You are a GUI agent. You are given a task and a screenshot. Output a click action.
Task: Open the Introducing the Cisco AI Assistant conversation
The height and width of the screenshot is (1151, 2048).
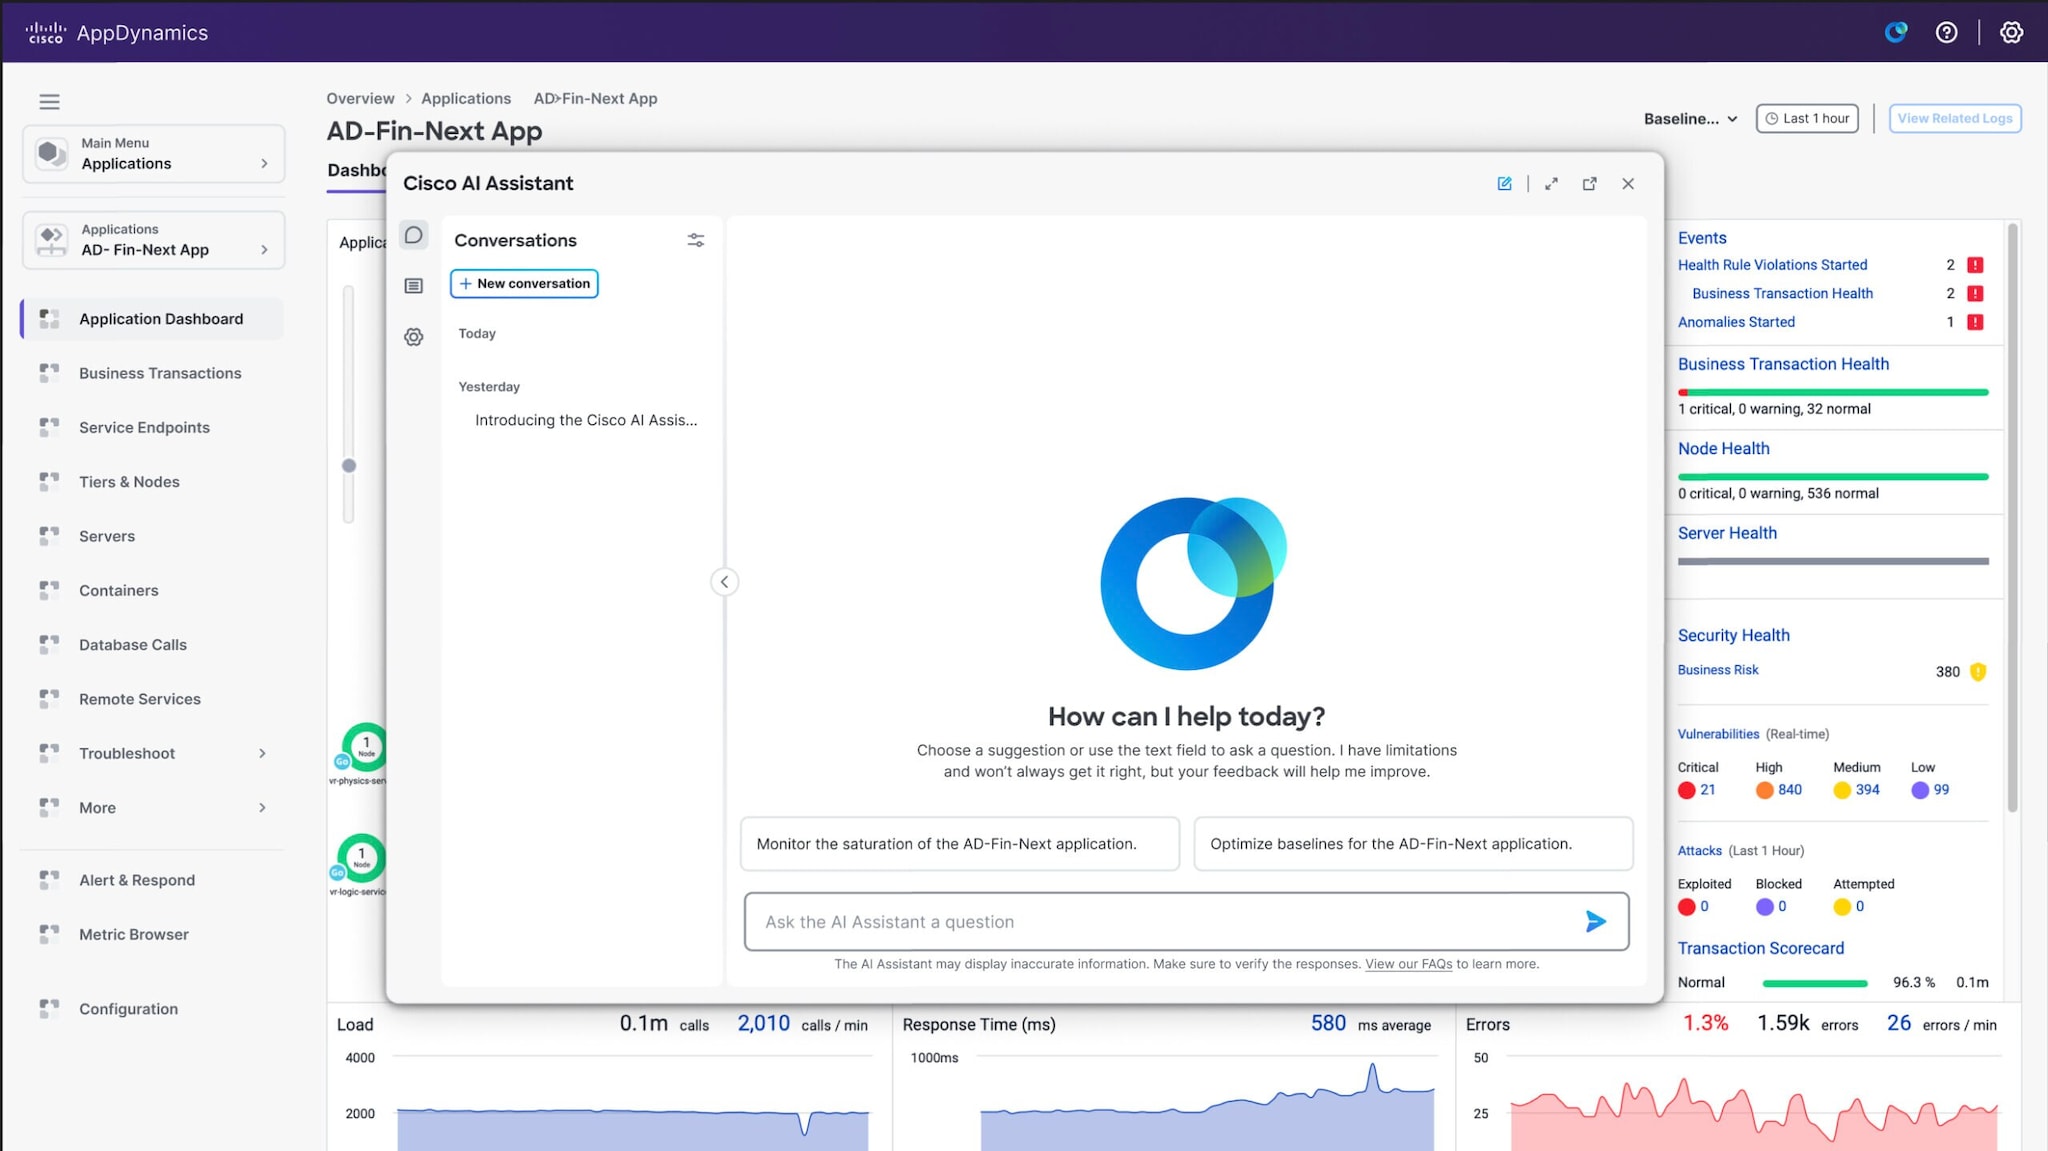point(586,420)
